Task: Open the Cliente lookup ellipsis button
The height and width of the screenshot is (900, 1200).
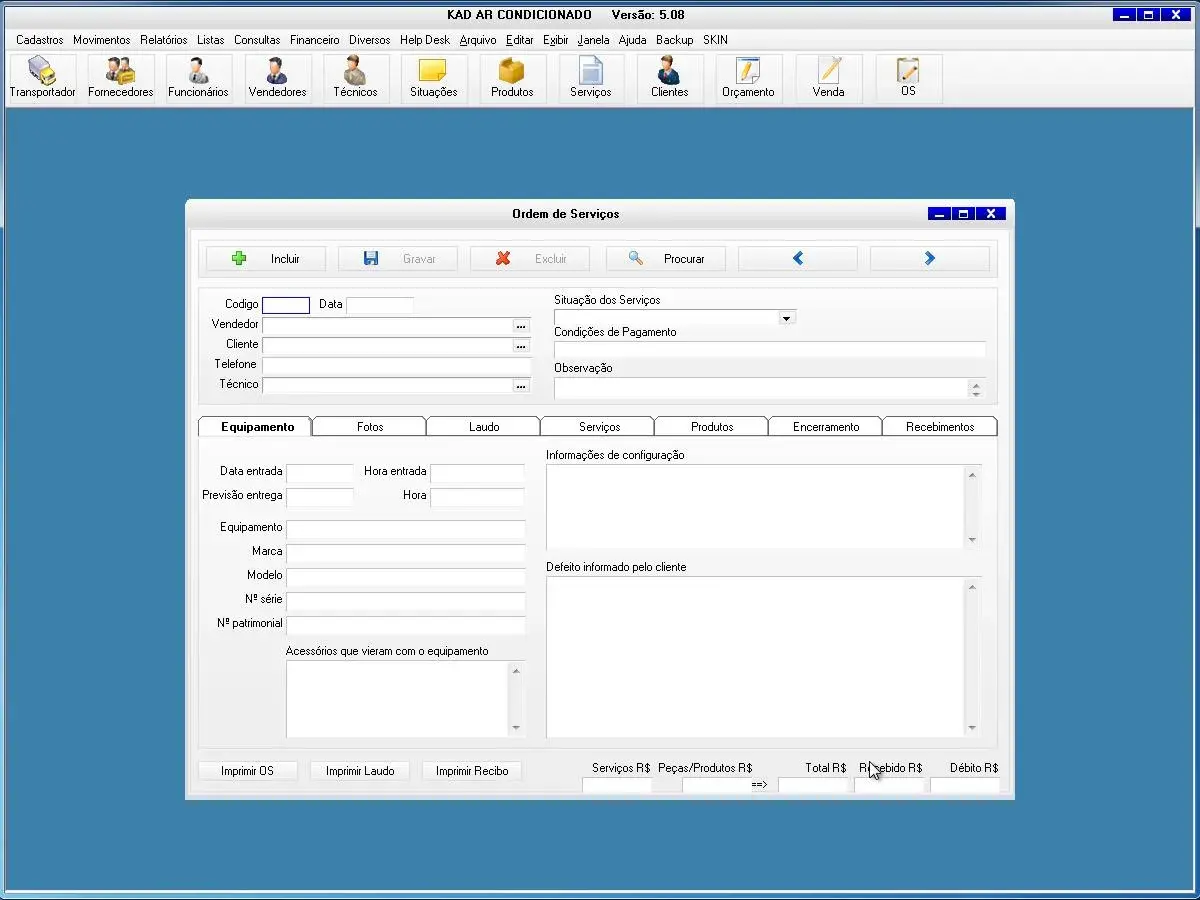Action: coord(520,346)
